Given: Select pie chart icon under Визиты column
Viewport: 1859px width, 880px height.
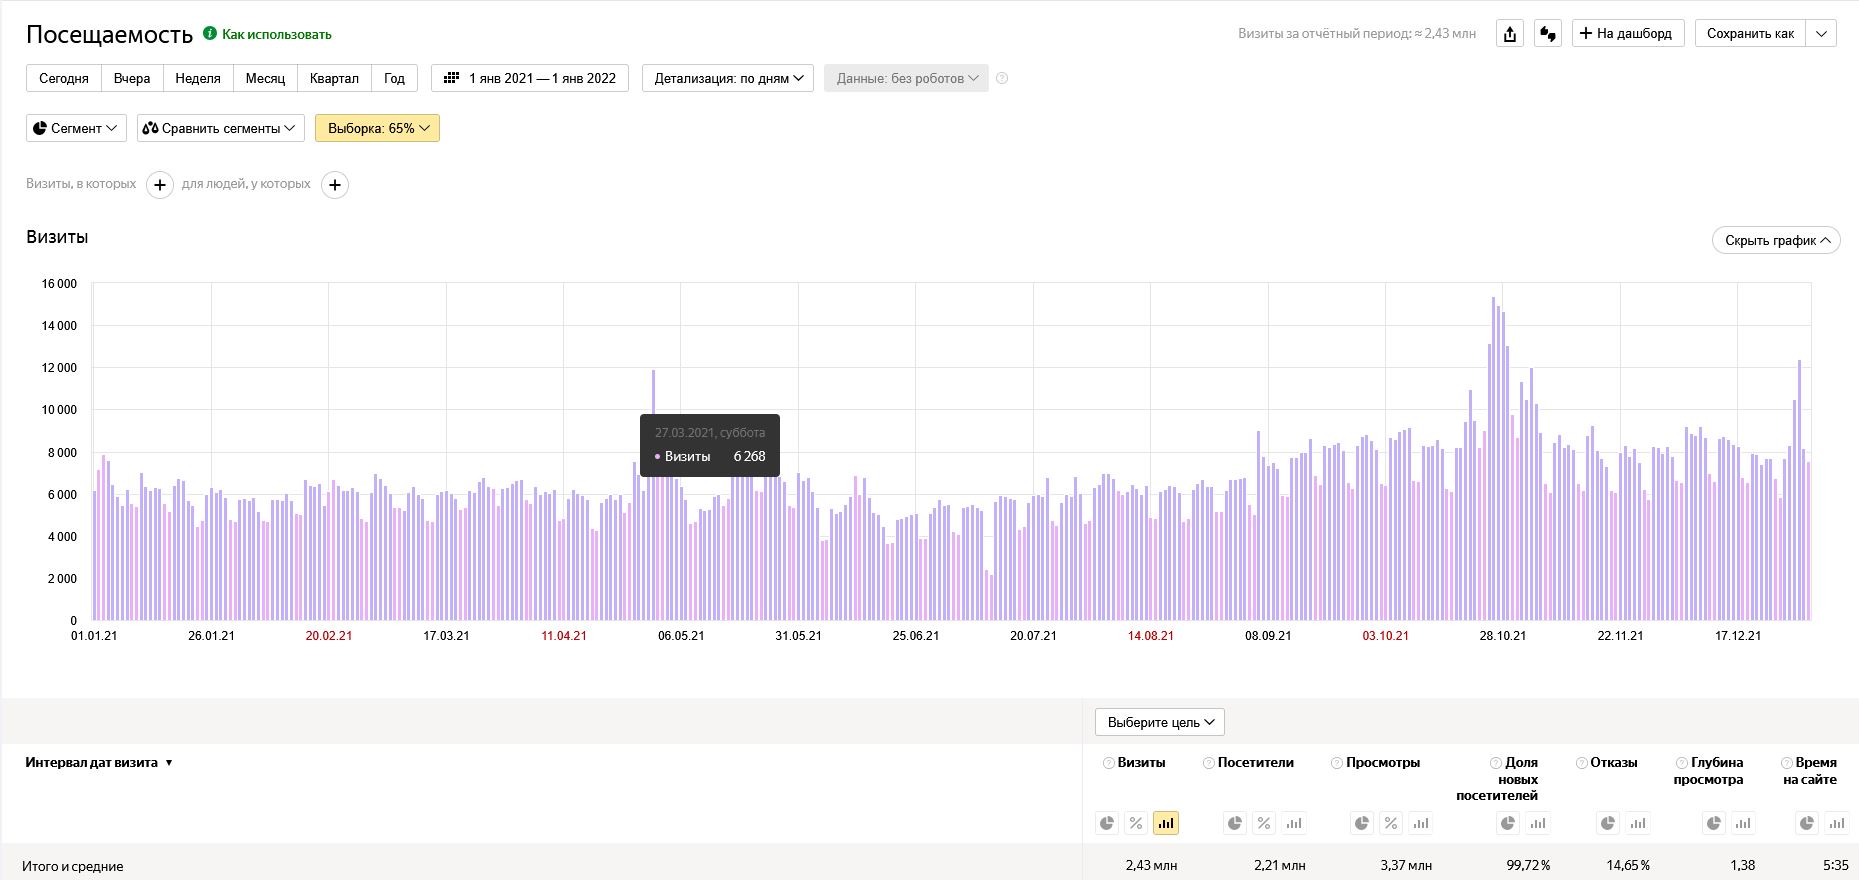Looking at the screenshot, I should [x=1107, y=823].
